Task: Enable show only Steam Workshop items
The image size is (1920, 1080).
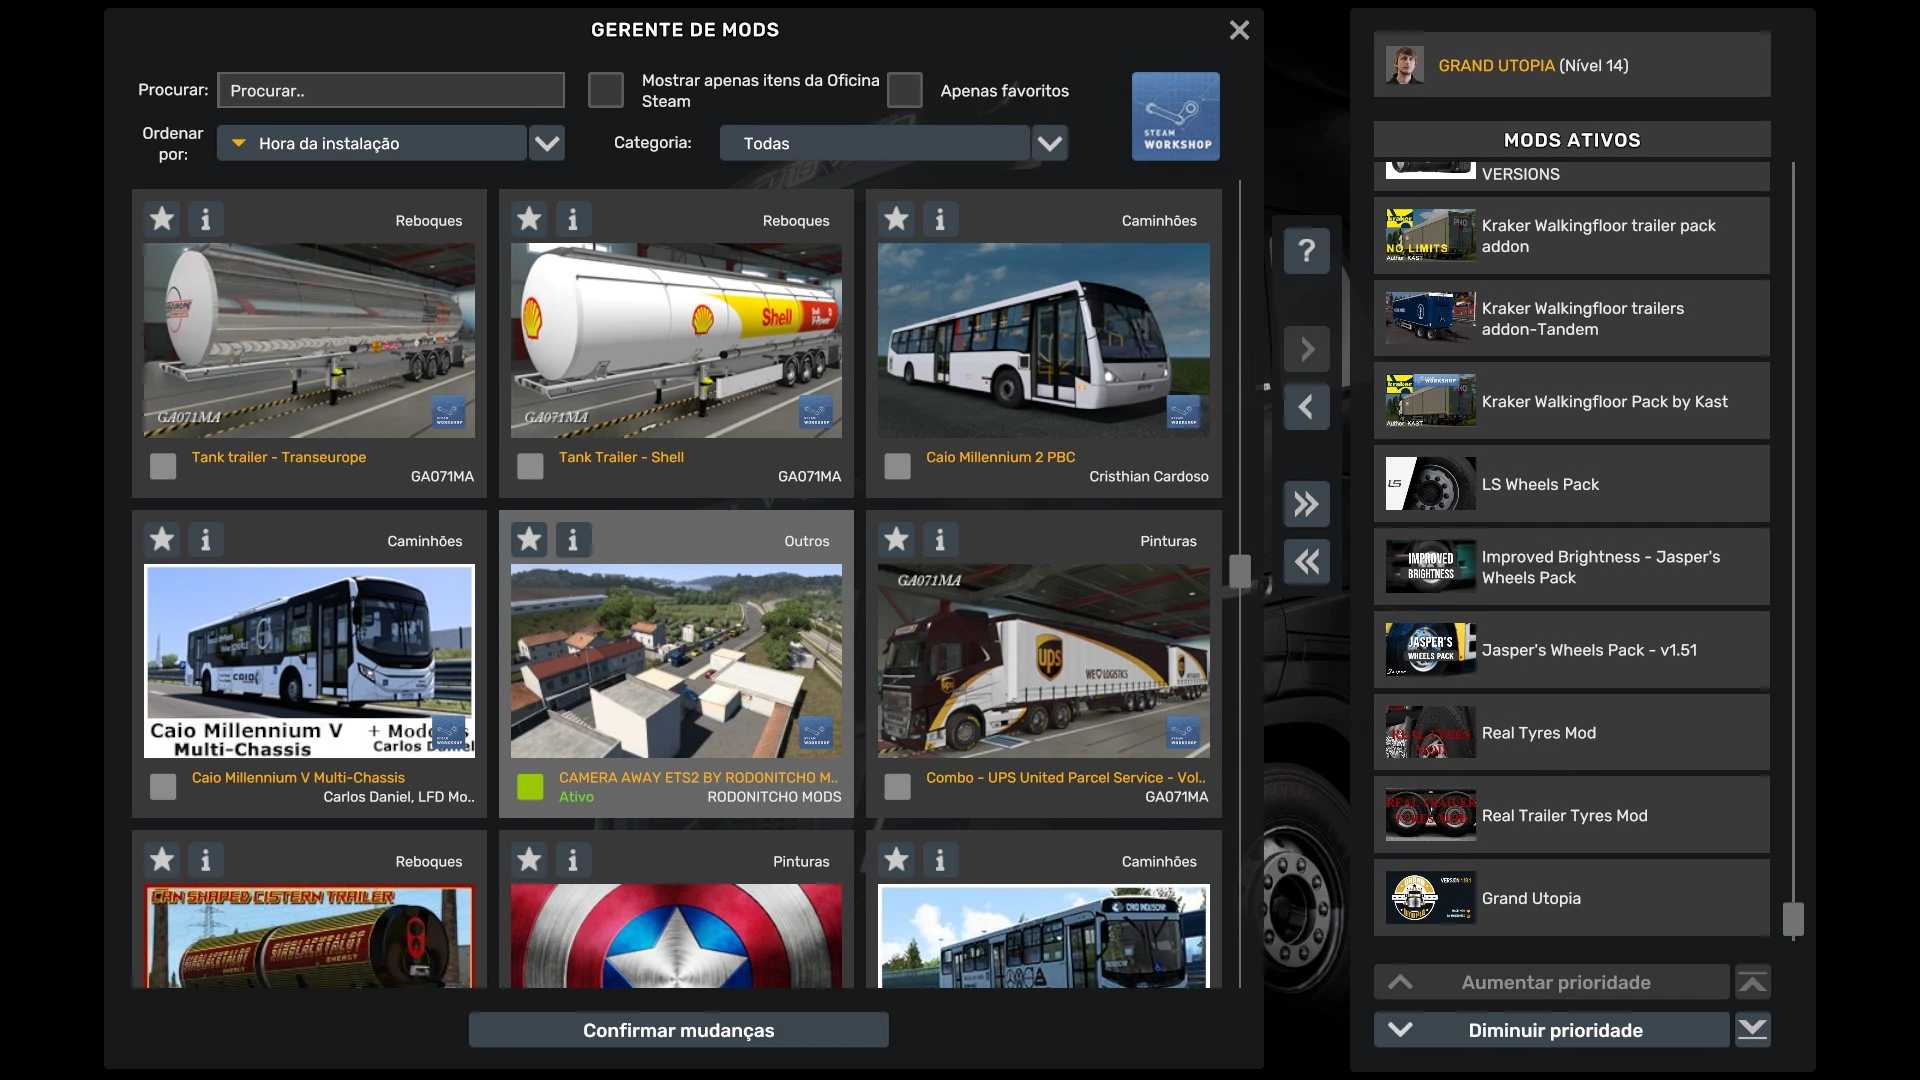Action: pos(606,90)
